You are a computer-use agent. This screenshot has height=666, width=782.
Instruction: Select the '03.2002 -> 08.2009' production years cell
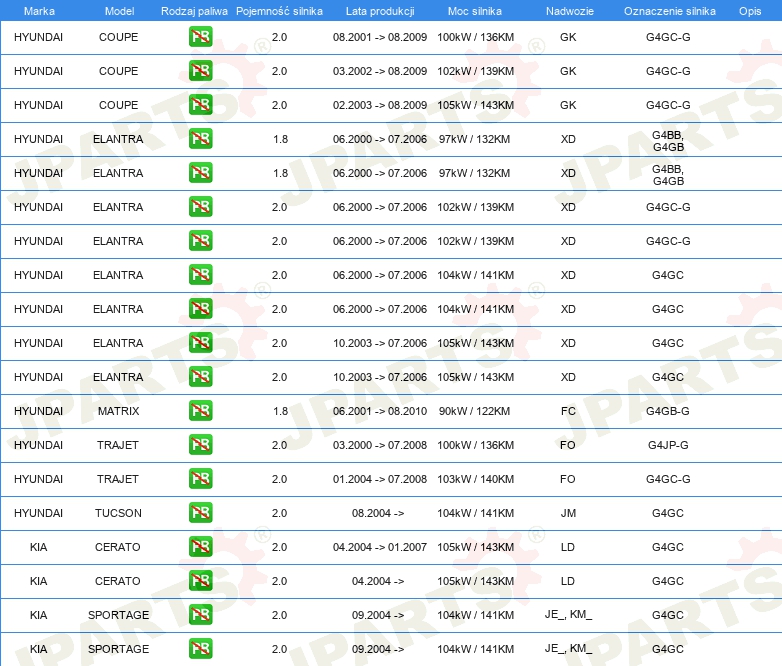pyautogui.click(x=380, y=71)
